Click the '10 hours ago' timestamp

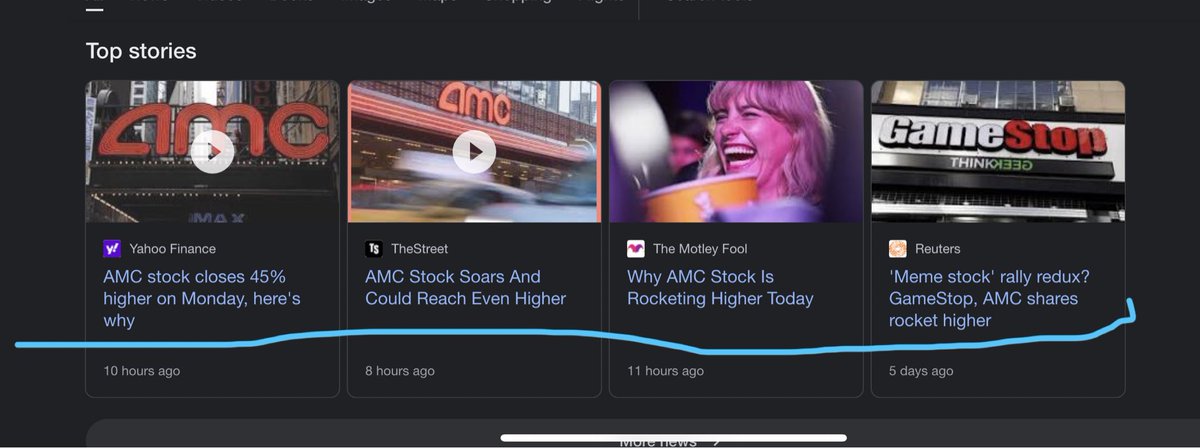coord(142,371)
